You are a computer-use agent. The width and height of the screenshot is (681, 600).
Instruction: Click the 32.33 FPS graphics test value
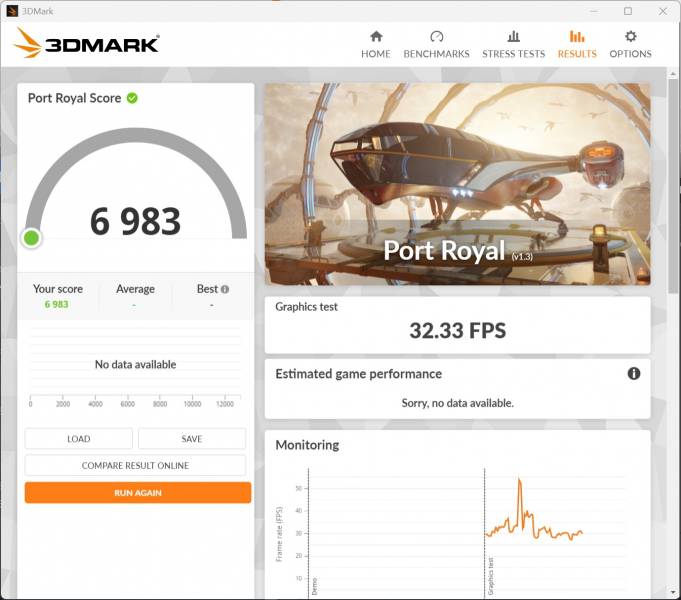458,331
